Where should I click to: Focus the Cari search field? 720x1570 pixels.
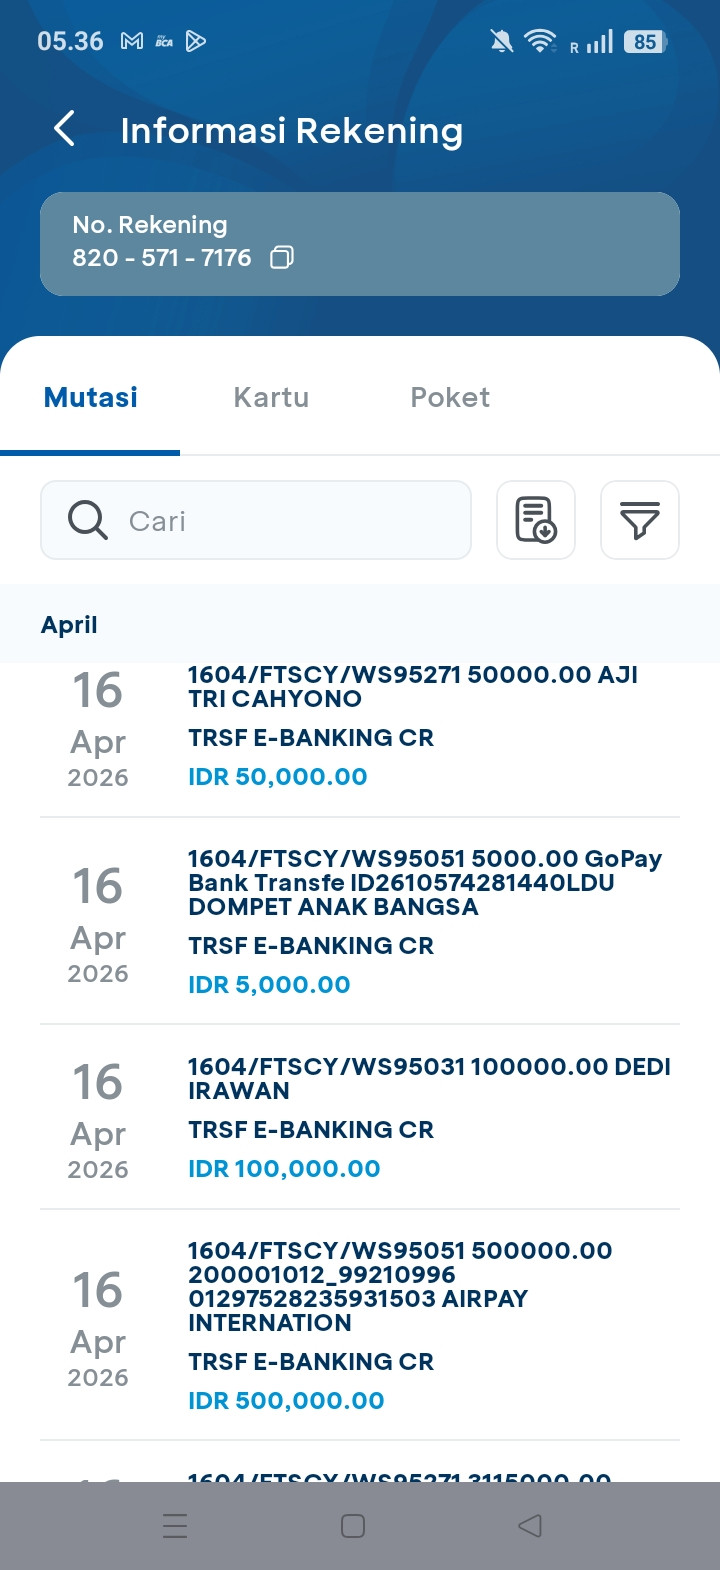pos(290,520)
